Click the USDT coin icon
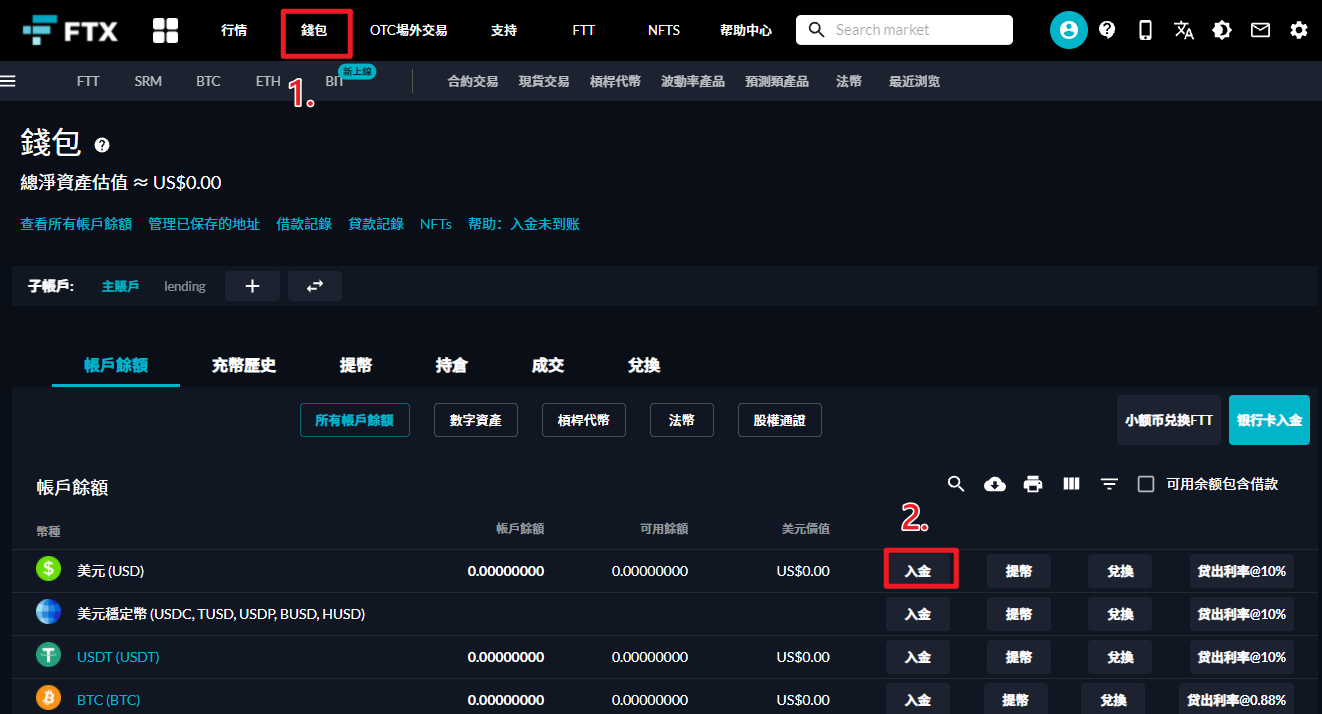The height and width of the screenshot is (714, 1322). pos(49,656)
